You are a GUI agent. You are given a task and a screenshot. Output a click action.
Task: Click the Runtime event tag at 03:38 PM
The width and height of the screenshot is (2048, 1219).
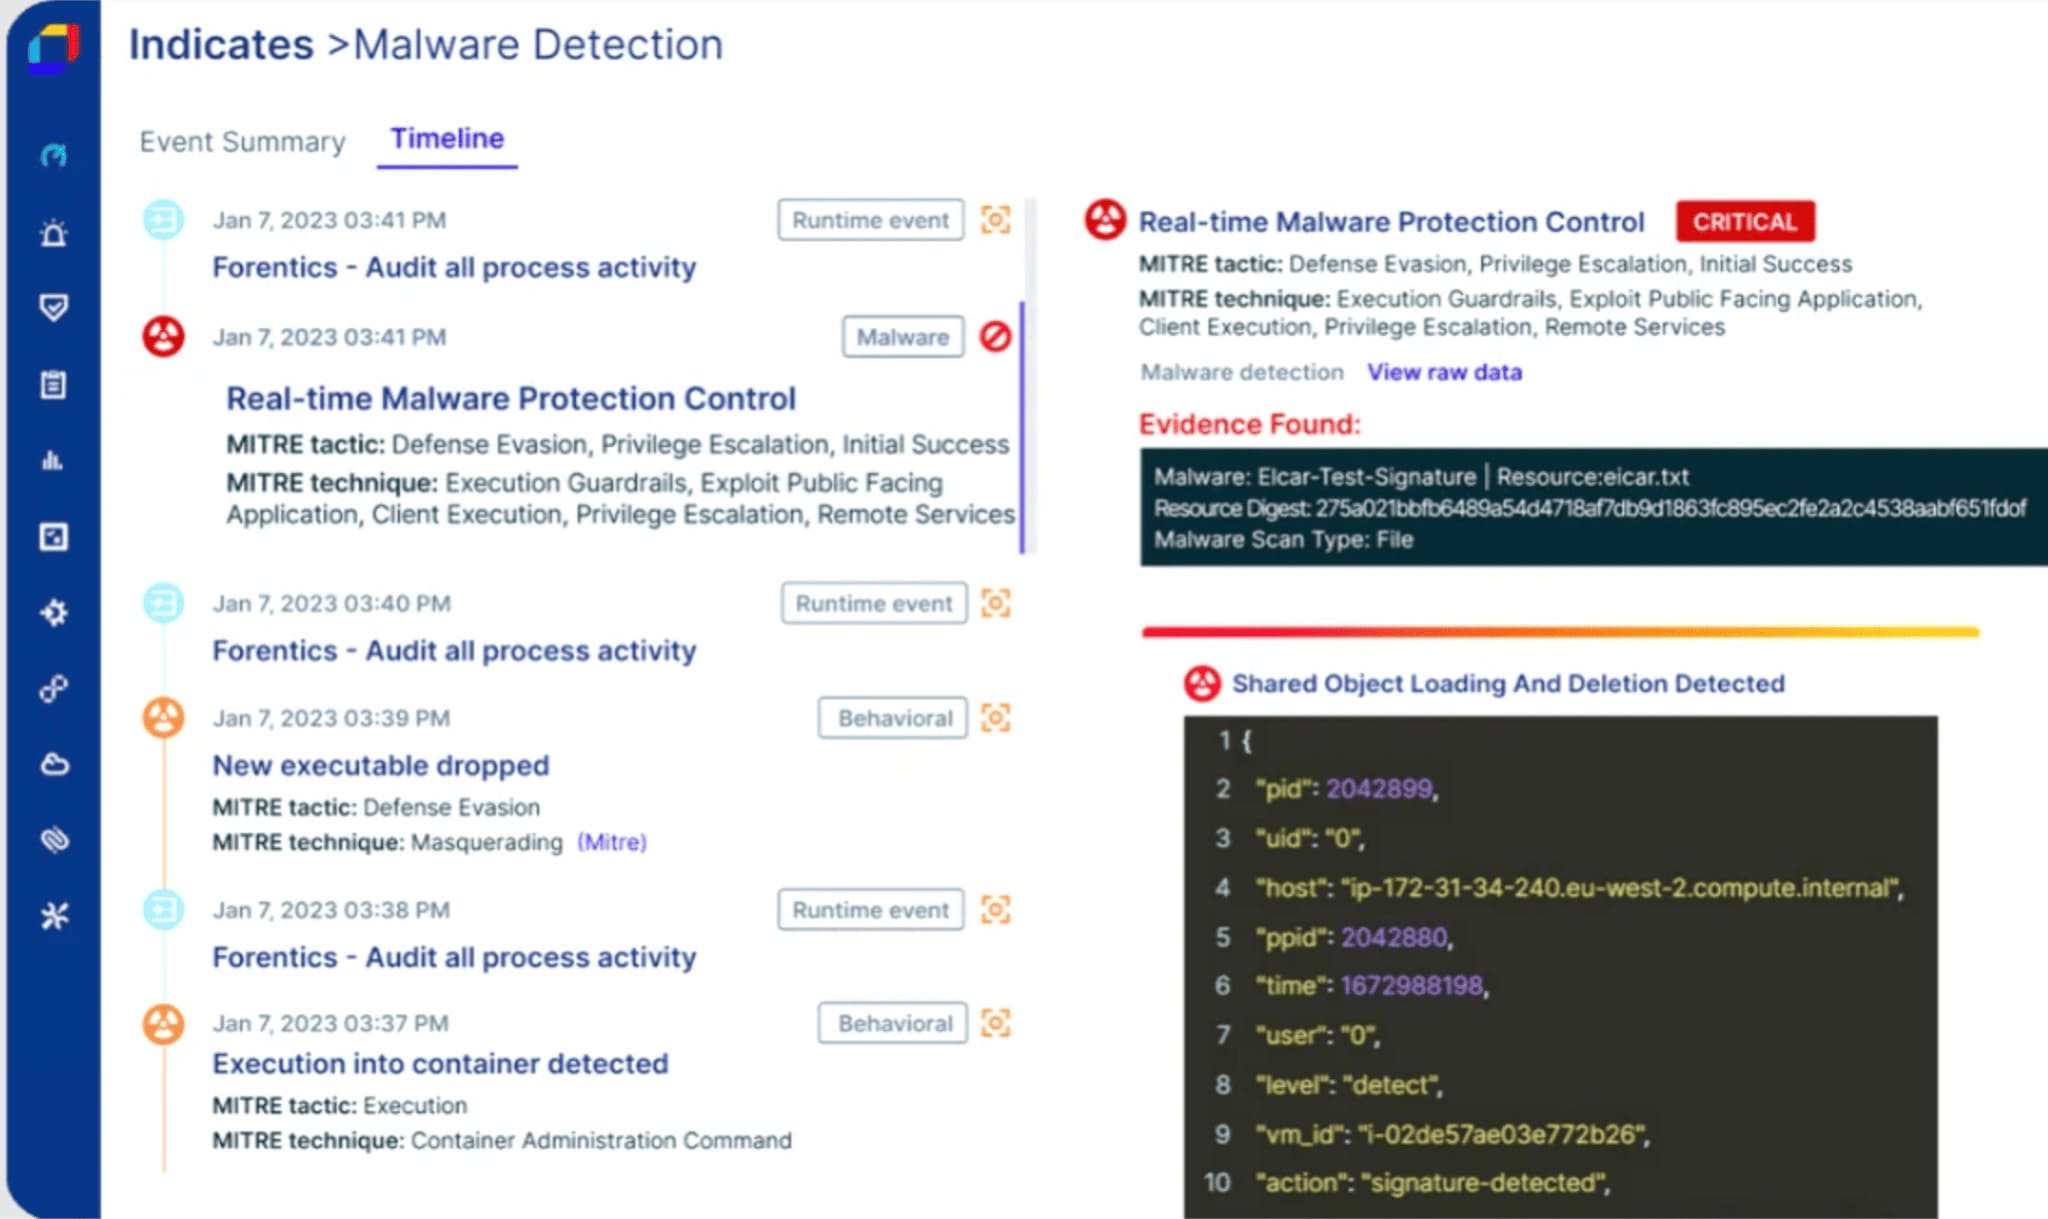click(871, 910)
